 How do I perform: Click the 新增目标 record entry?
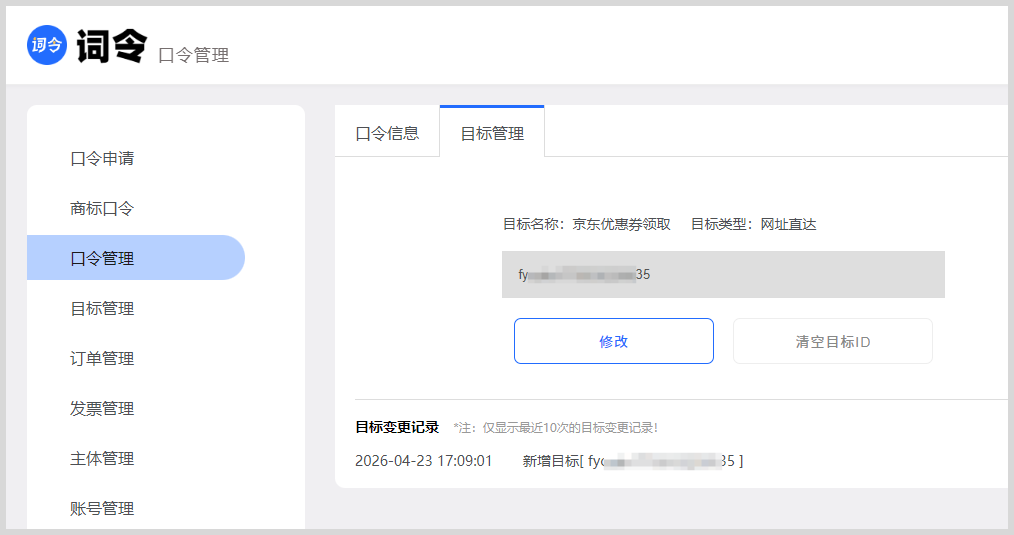click(x=632, y=461)
